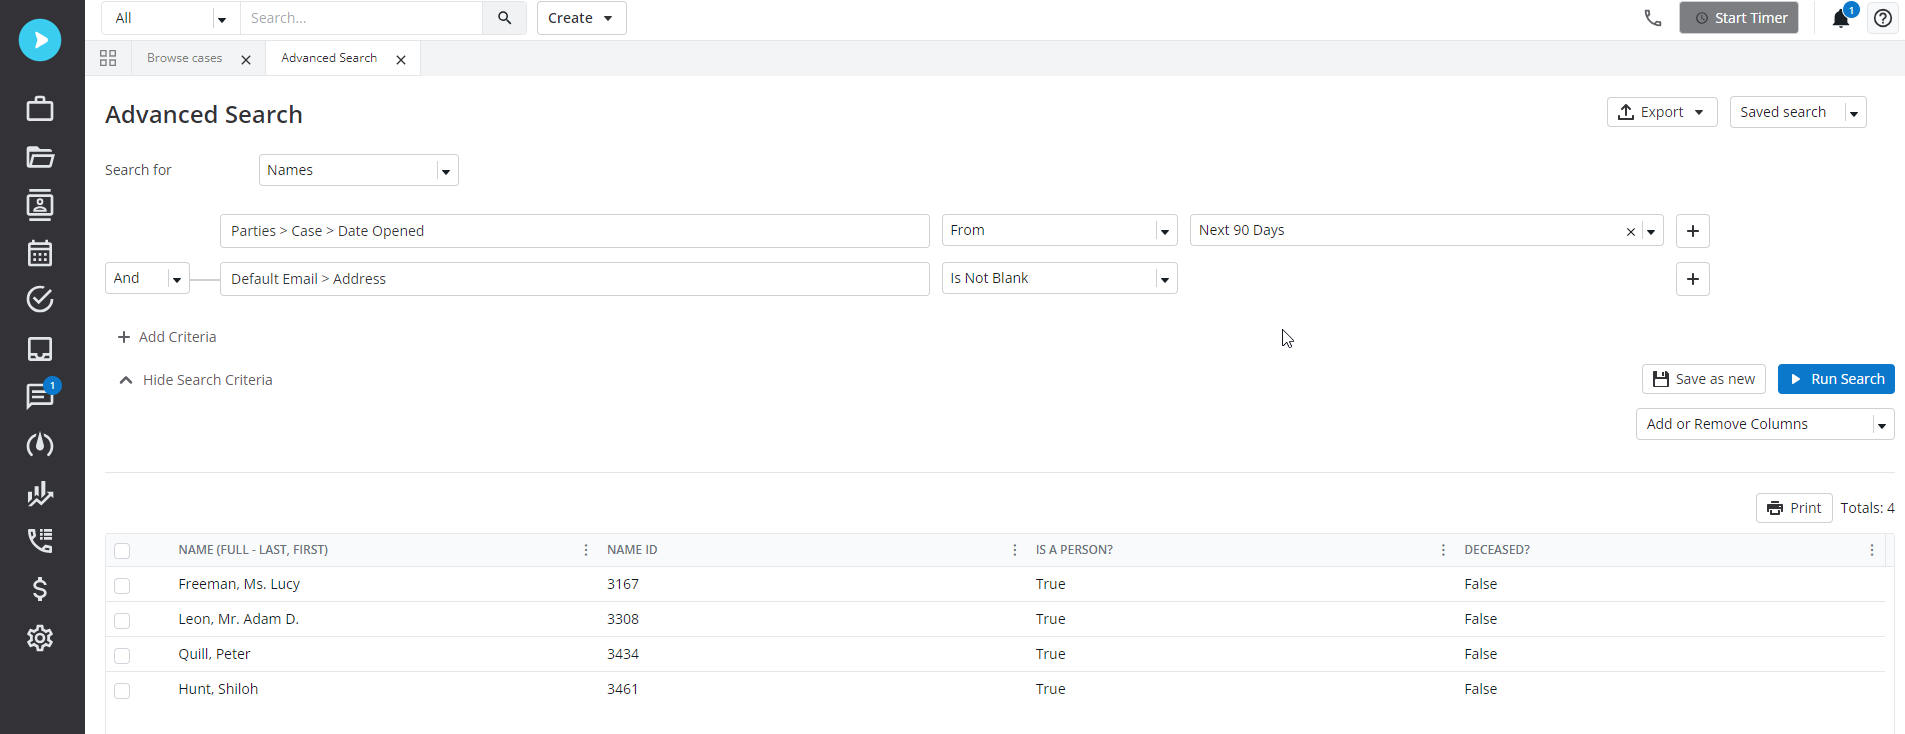Open the messages chat icon in sidebar
The image size is (1905, 734).
pyautogui.click(x=40, y=396)
